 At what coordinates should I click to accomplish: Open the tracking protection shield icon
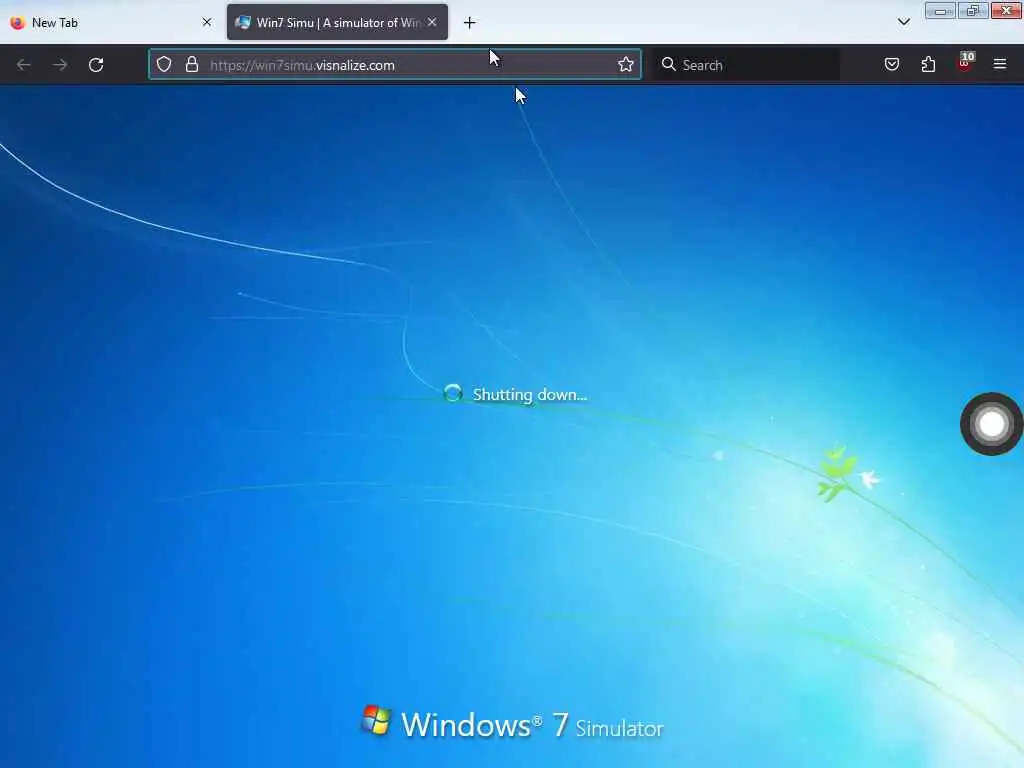(164, 64)
